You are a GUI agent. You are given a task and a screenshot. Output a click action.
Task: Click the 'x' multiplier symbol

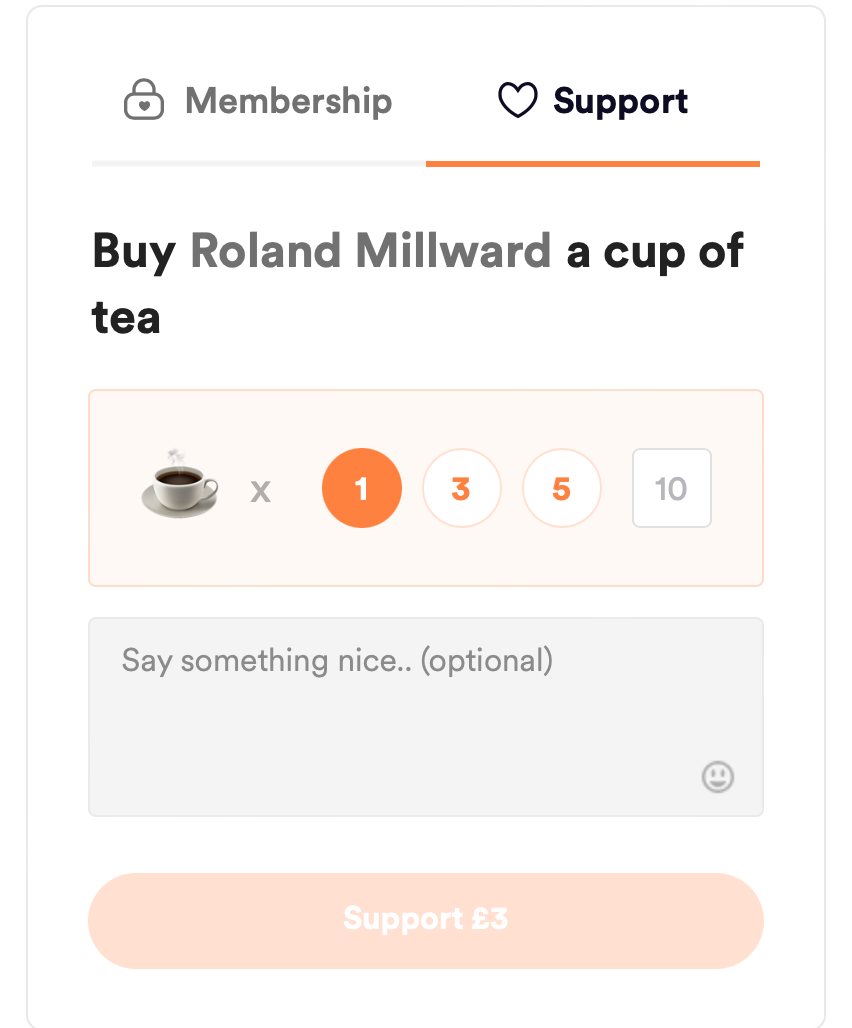[x=261, y=490]
